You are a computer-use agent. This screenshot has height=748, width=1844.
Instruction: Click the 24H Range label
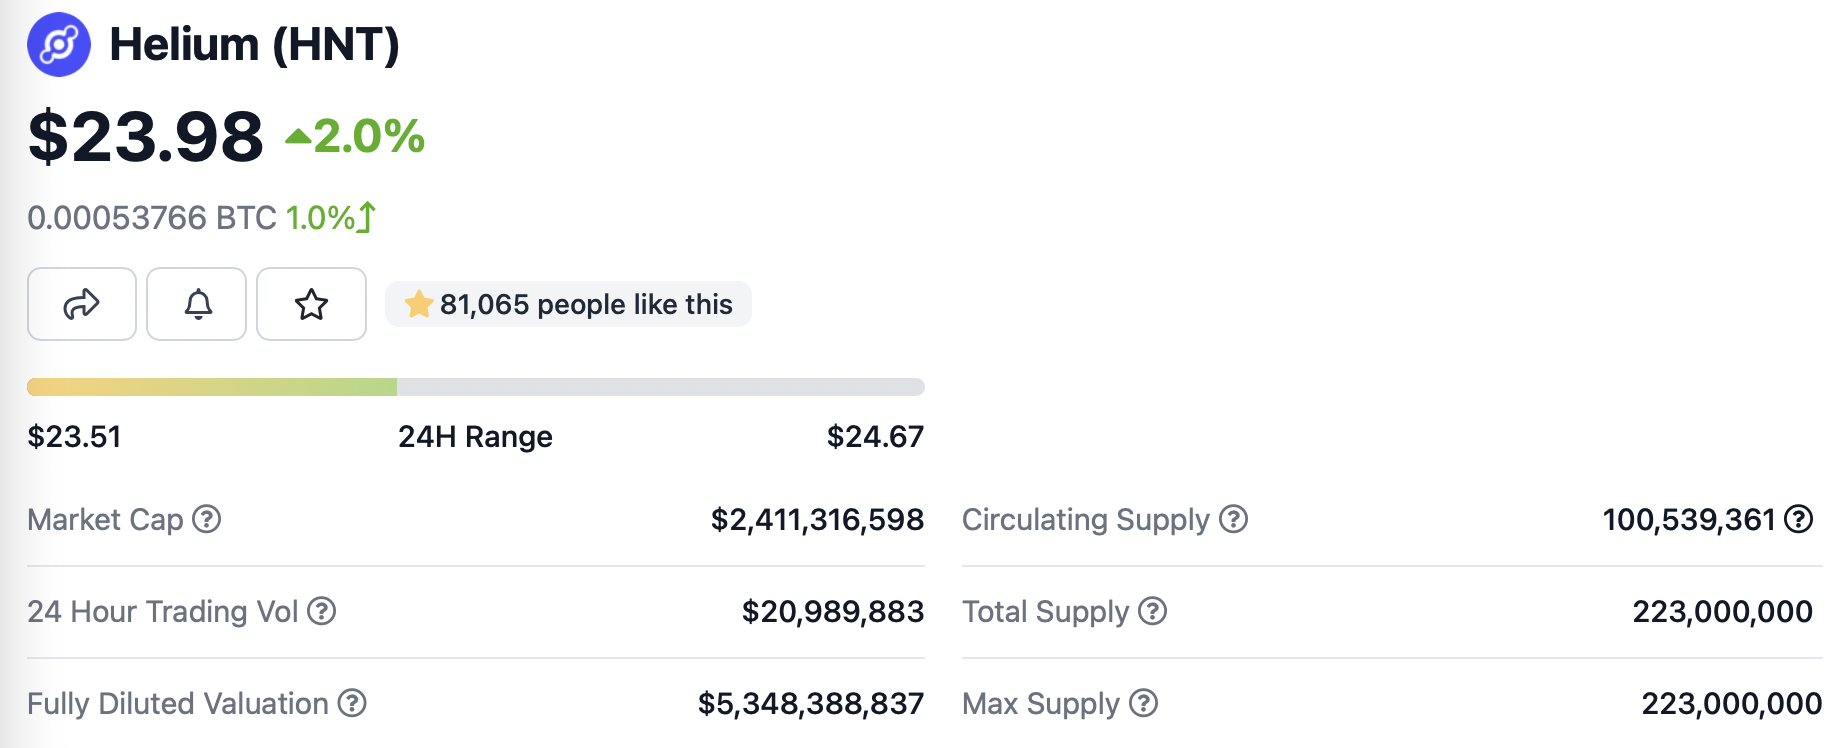tap(475, 437)
